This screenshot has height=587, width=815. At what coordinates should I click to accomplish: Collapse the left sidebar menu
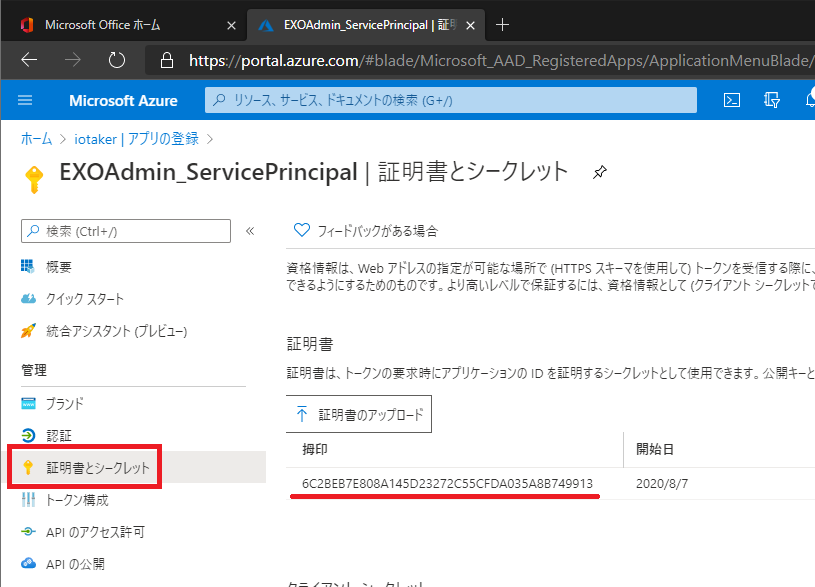coord(250,231)
